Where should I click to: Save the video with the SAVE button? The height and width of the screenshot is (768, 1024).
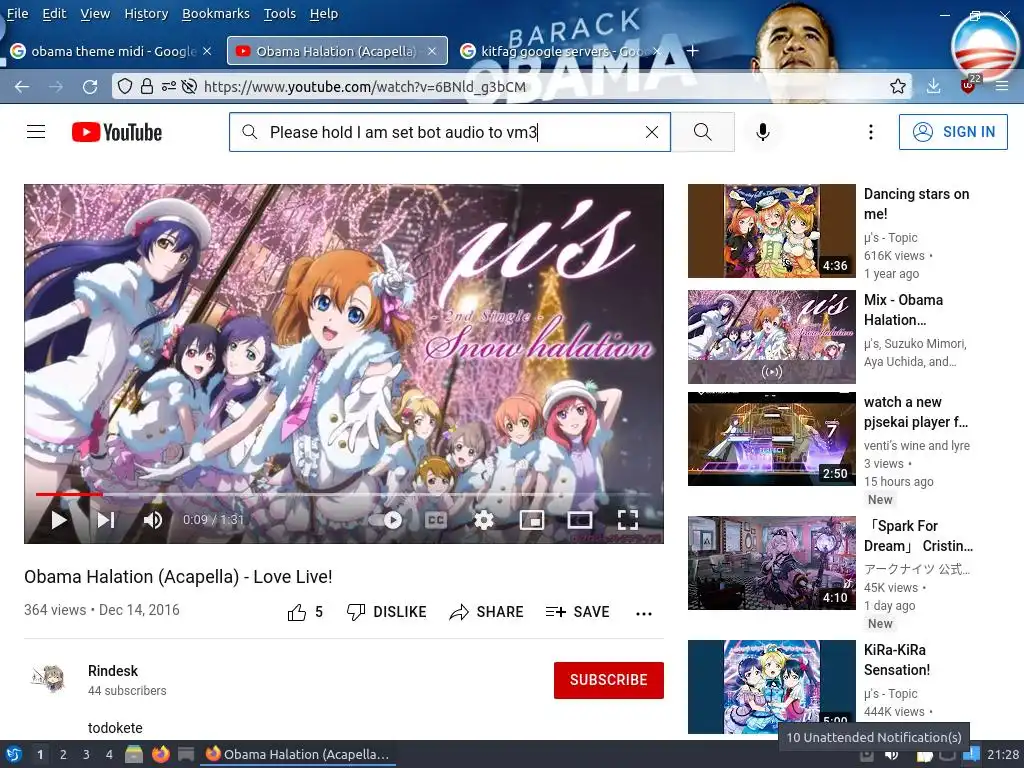[577, 612]
